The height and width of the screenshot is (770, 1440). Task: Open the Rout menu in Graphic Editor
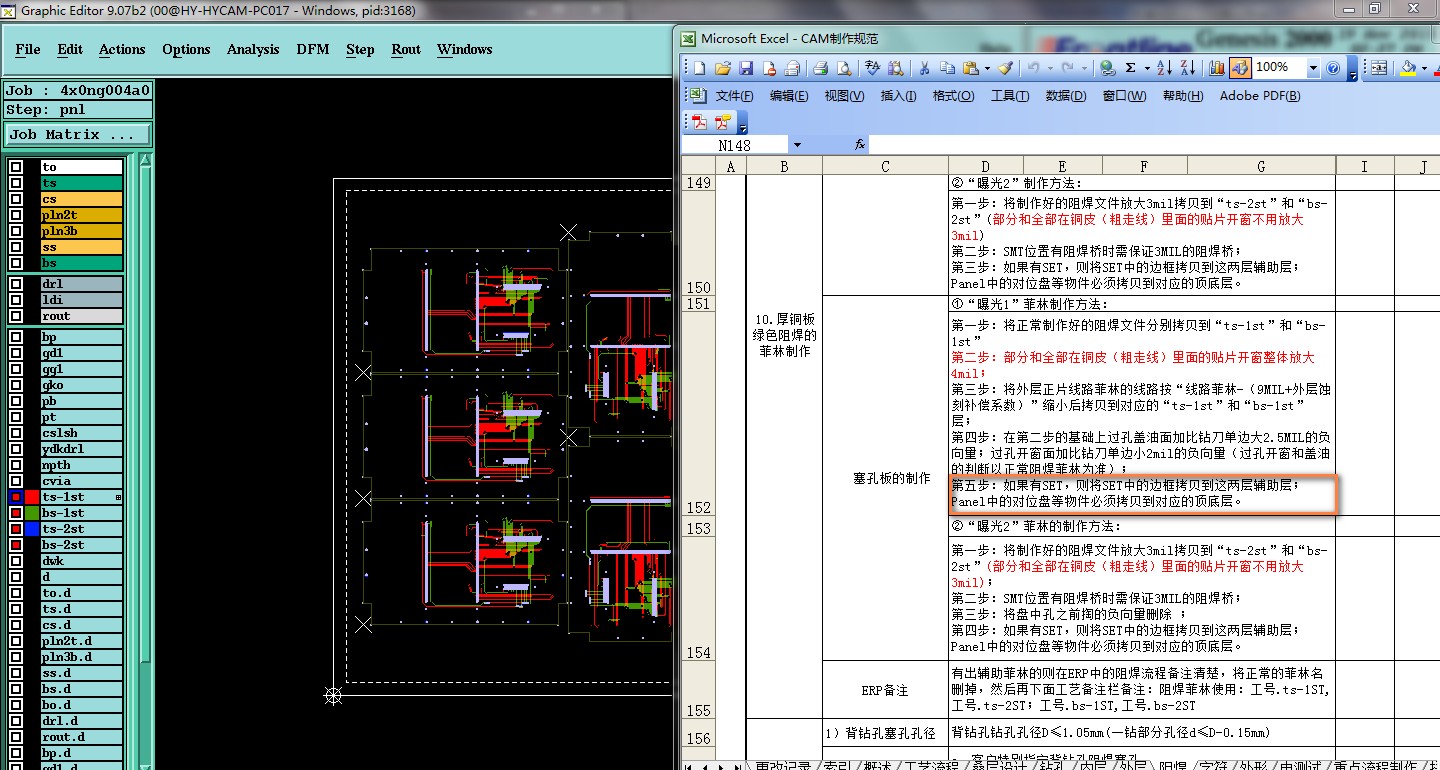point(406,49)
